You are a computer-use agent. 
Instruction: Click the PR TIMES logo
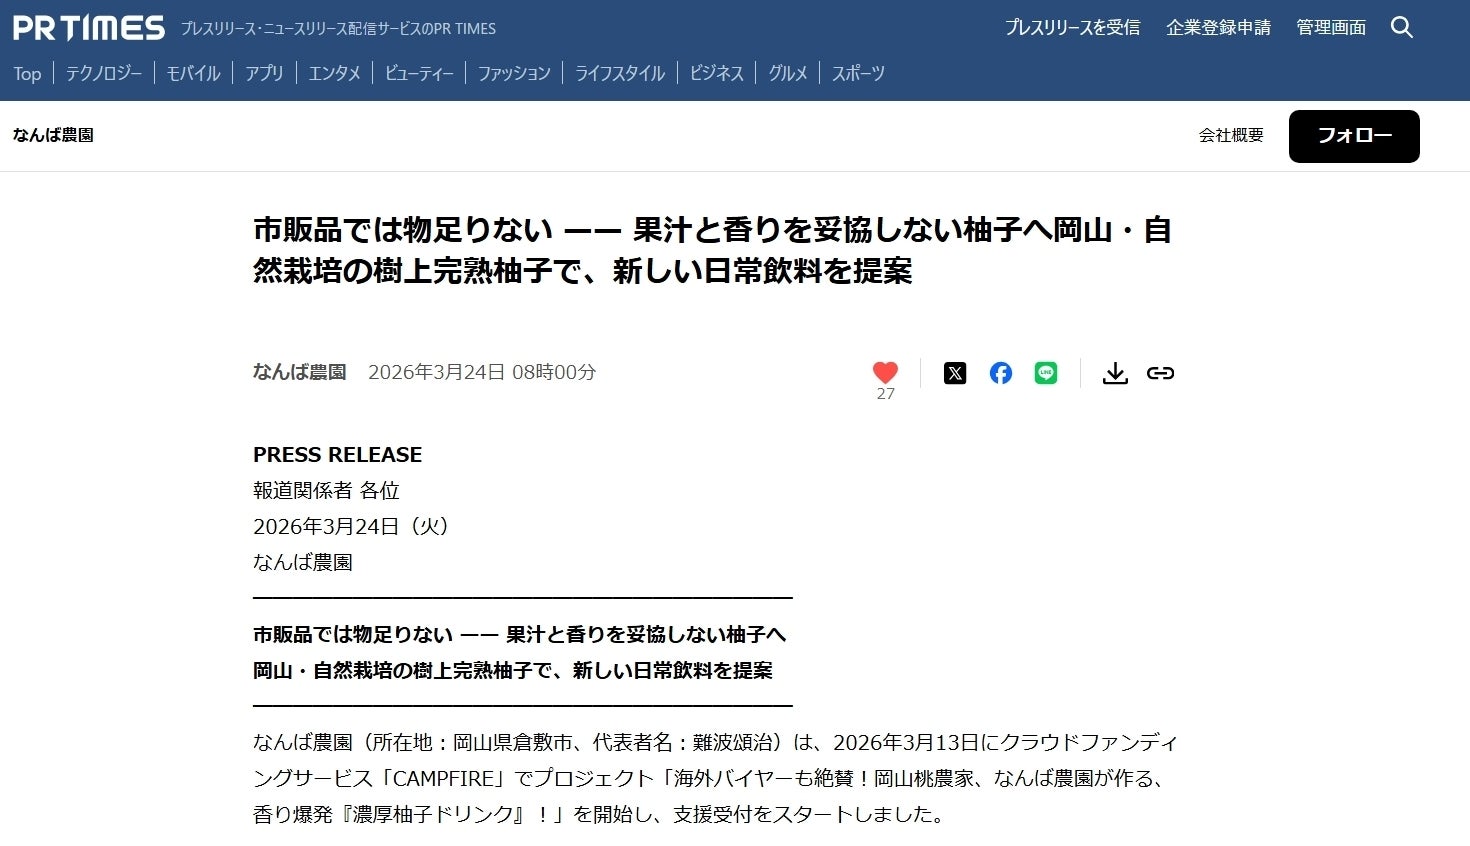coord(89,28)
